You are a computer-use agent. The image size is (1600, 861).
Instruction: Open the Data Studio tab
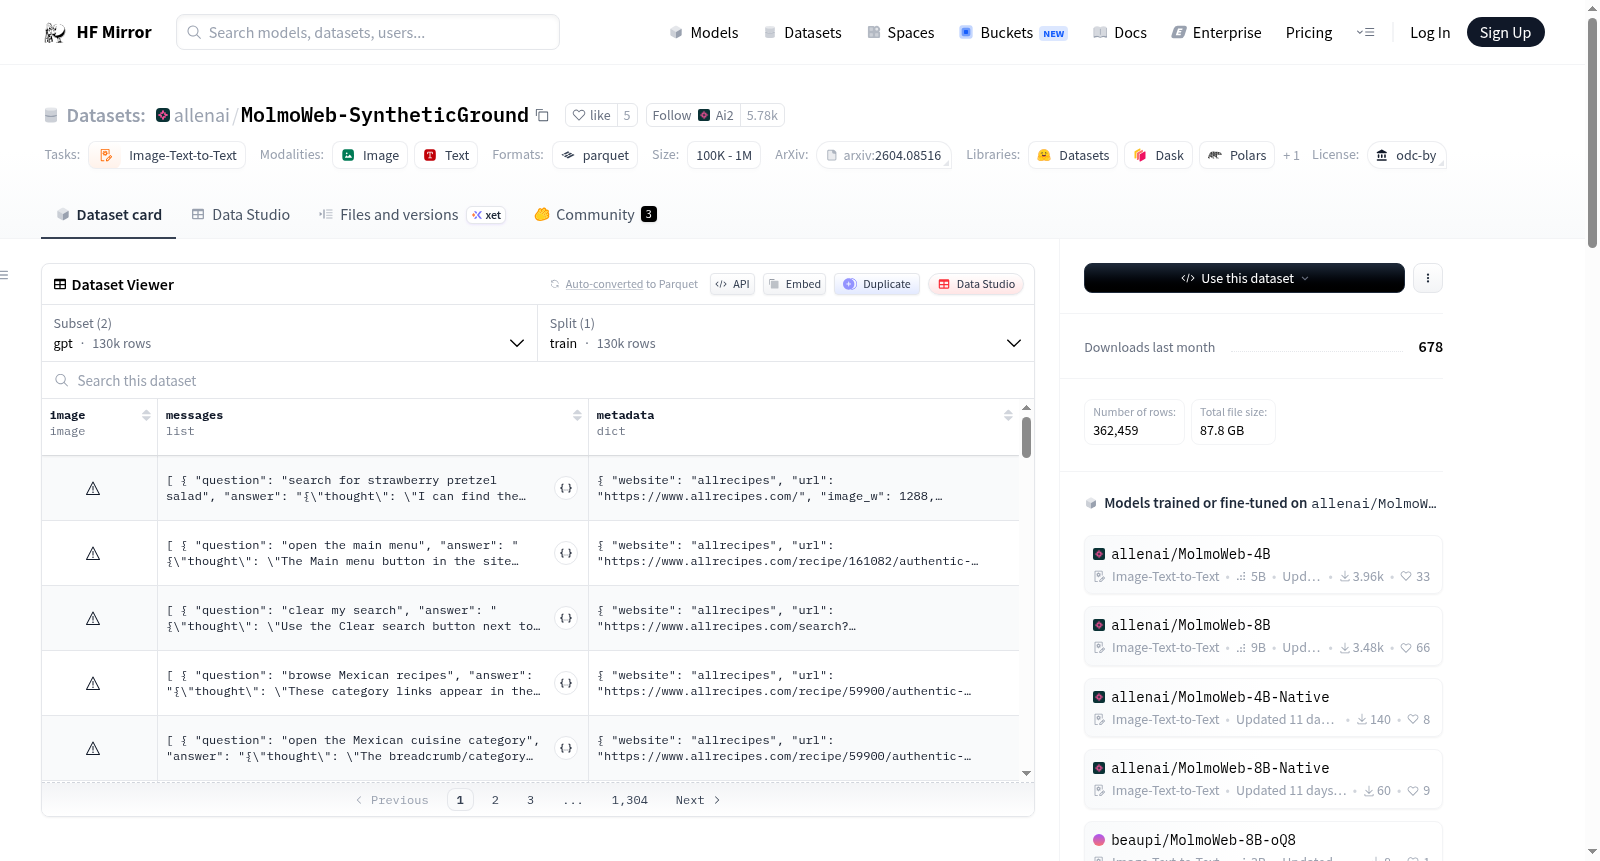point(241,214)
